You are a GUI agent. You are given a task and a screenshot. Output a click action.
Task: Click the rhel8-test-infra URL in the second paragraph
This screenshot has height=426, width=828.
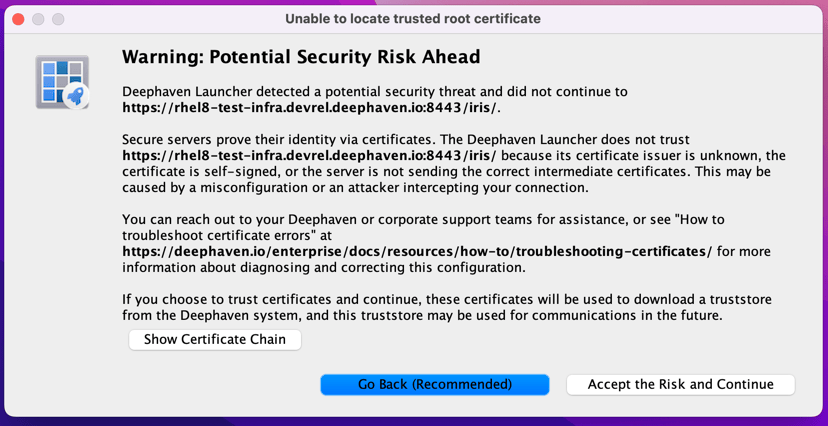pyautogui.click(x=310, y=156)
